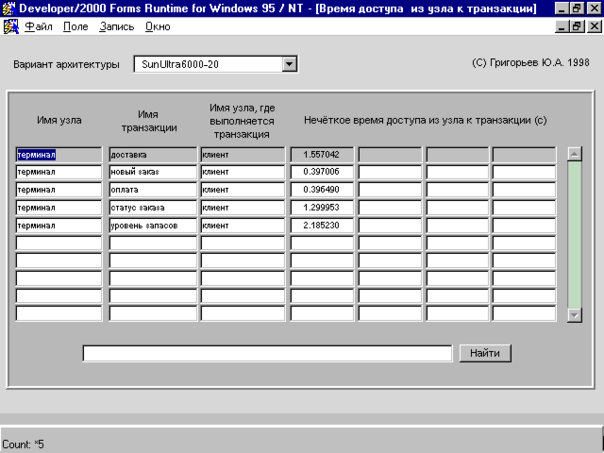The height and width of the screenshot is (453, 604).
Task: Open the Окно menu
Action: click(x=158, y=27)
